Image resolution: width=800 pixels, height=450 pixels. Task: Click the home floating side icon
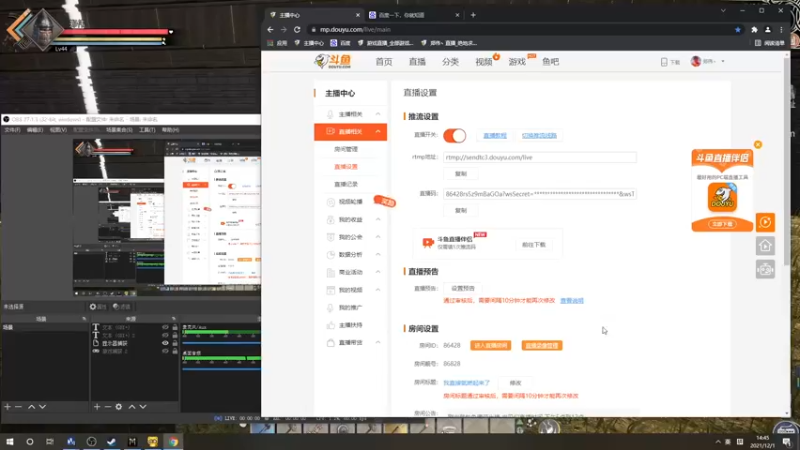[x=765, y=246]
